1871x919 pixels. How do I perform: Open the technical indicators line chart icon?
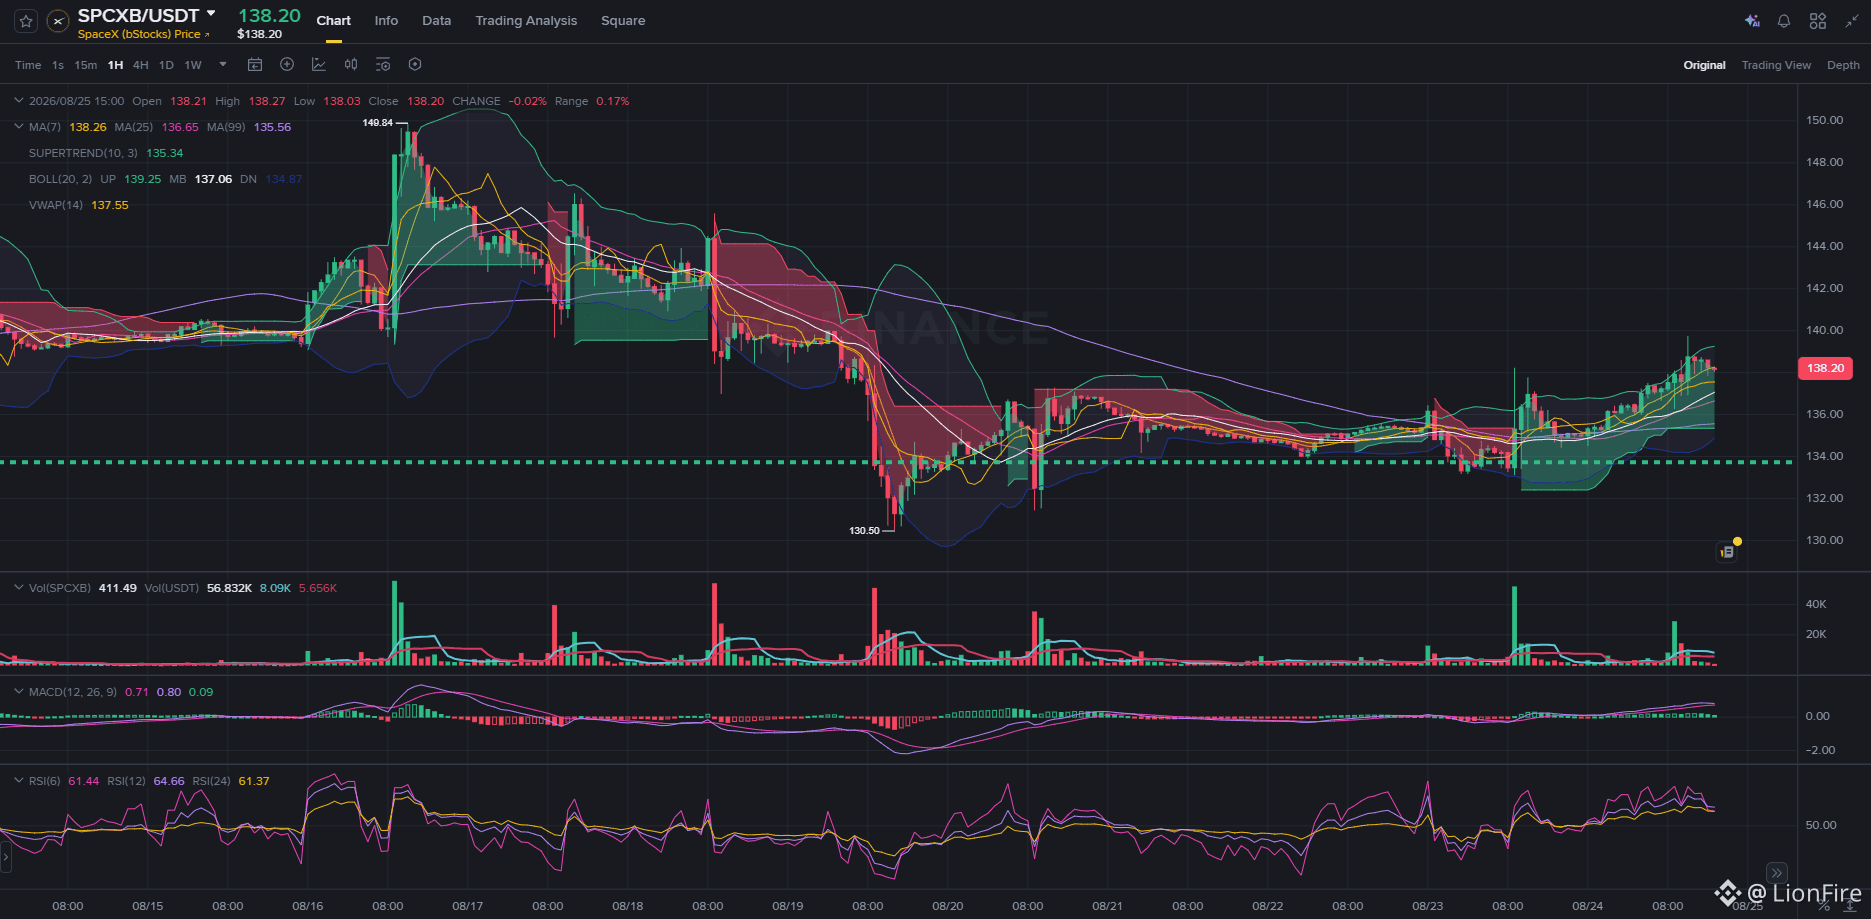click(x=319, y=65)
